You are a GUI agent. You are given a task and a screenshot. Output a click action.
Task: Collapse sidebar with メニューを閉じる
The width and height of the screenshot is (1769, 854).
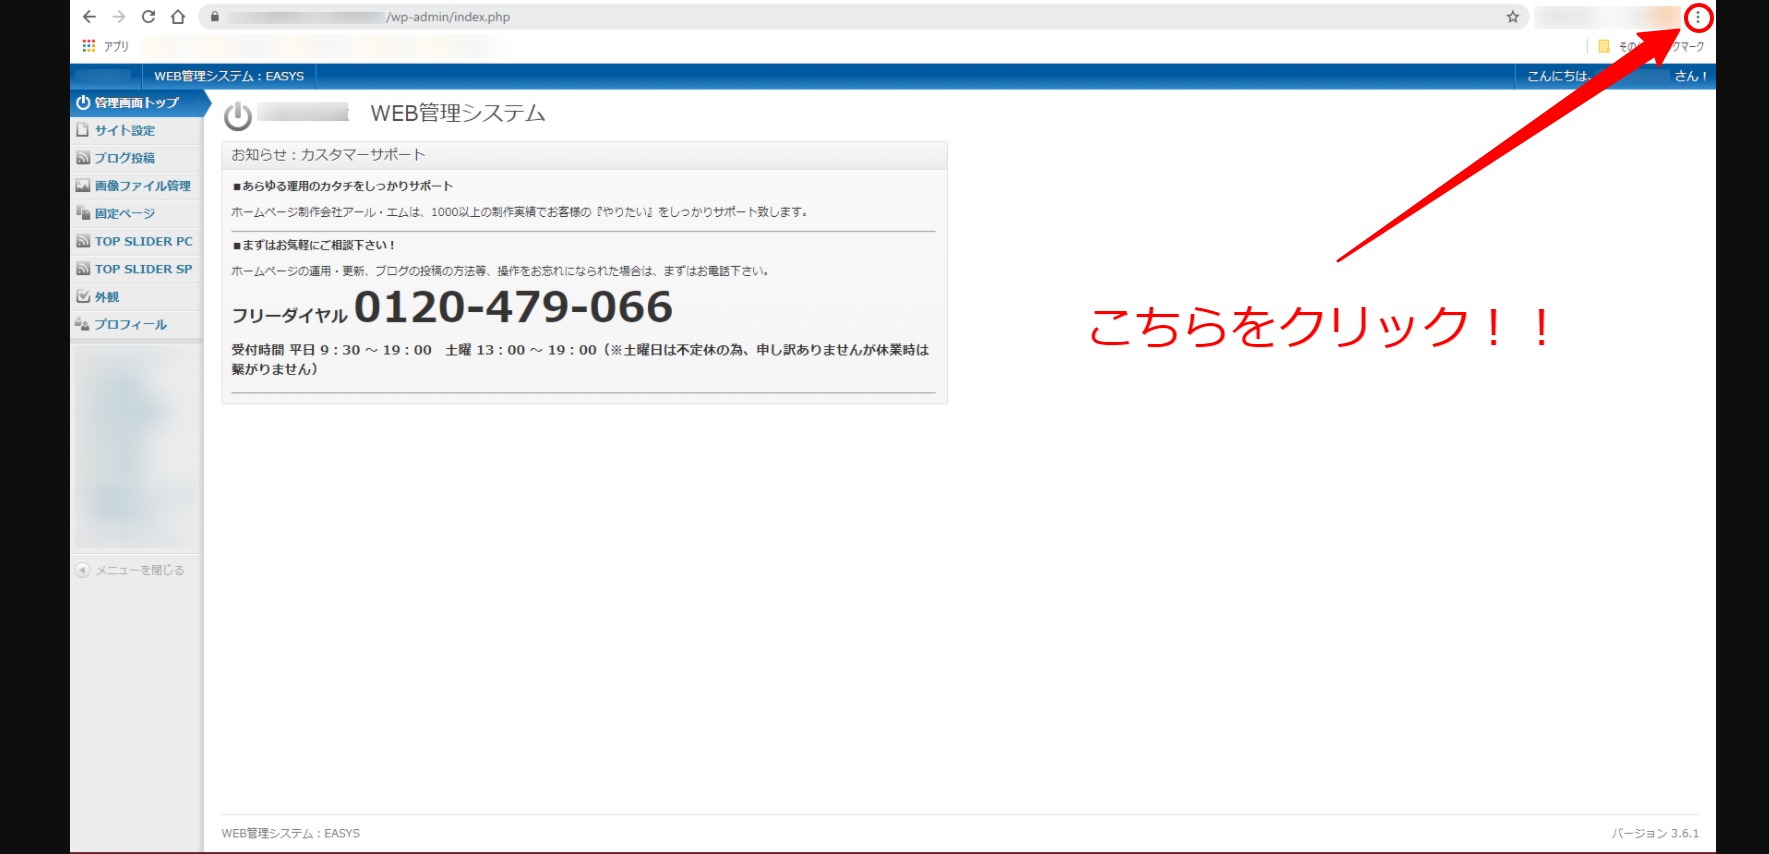click(139, 570)
